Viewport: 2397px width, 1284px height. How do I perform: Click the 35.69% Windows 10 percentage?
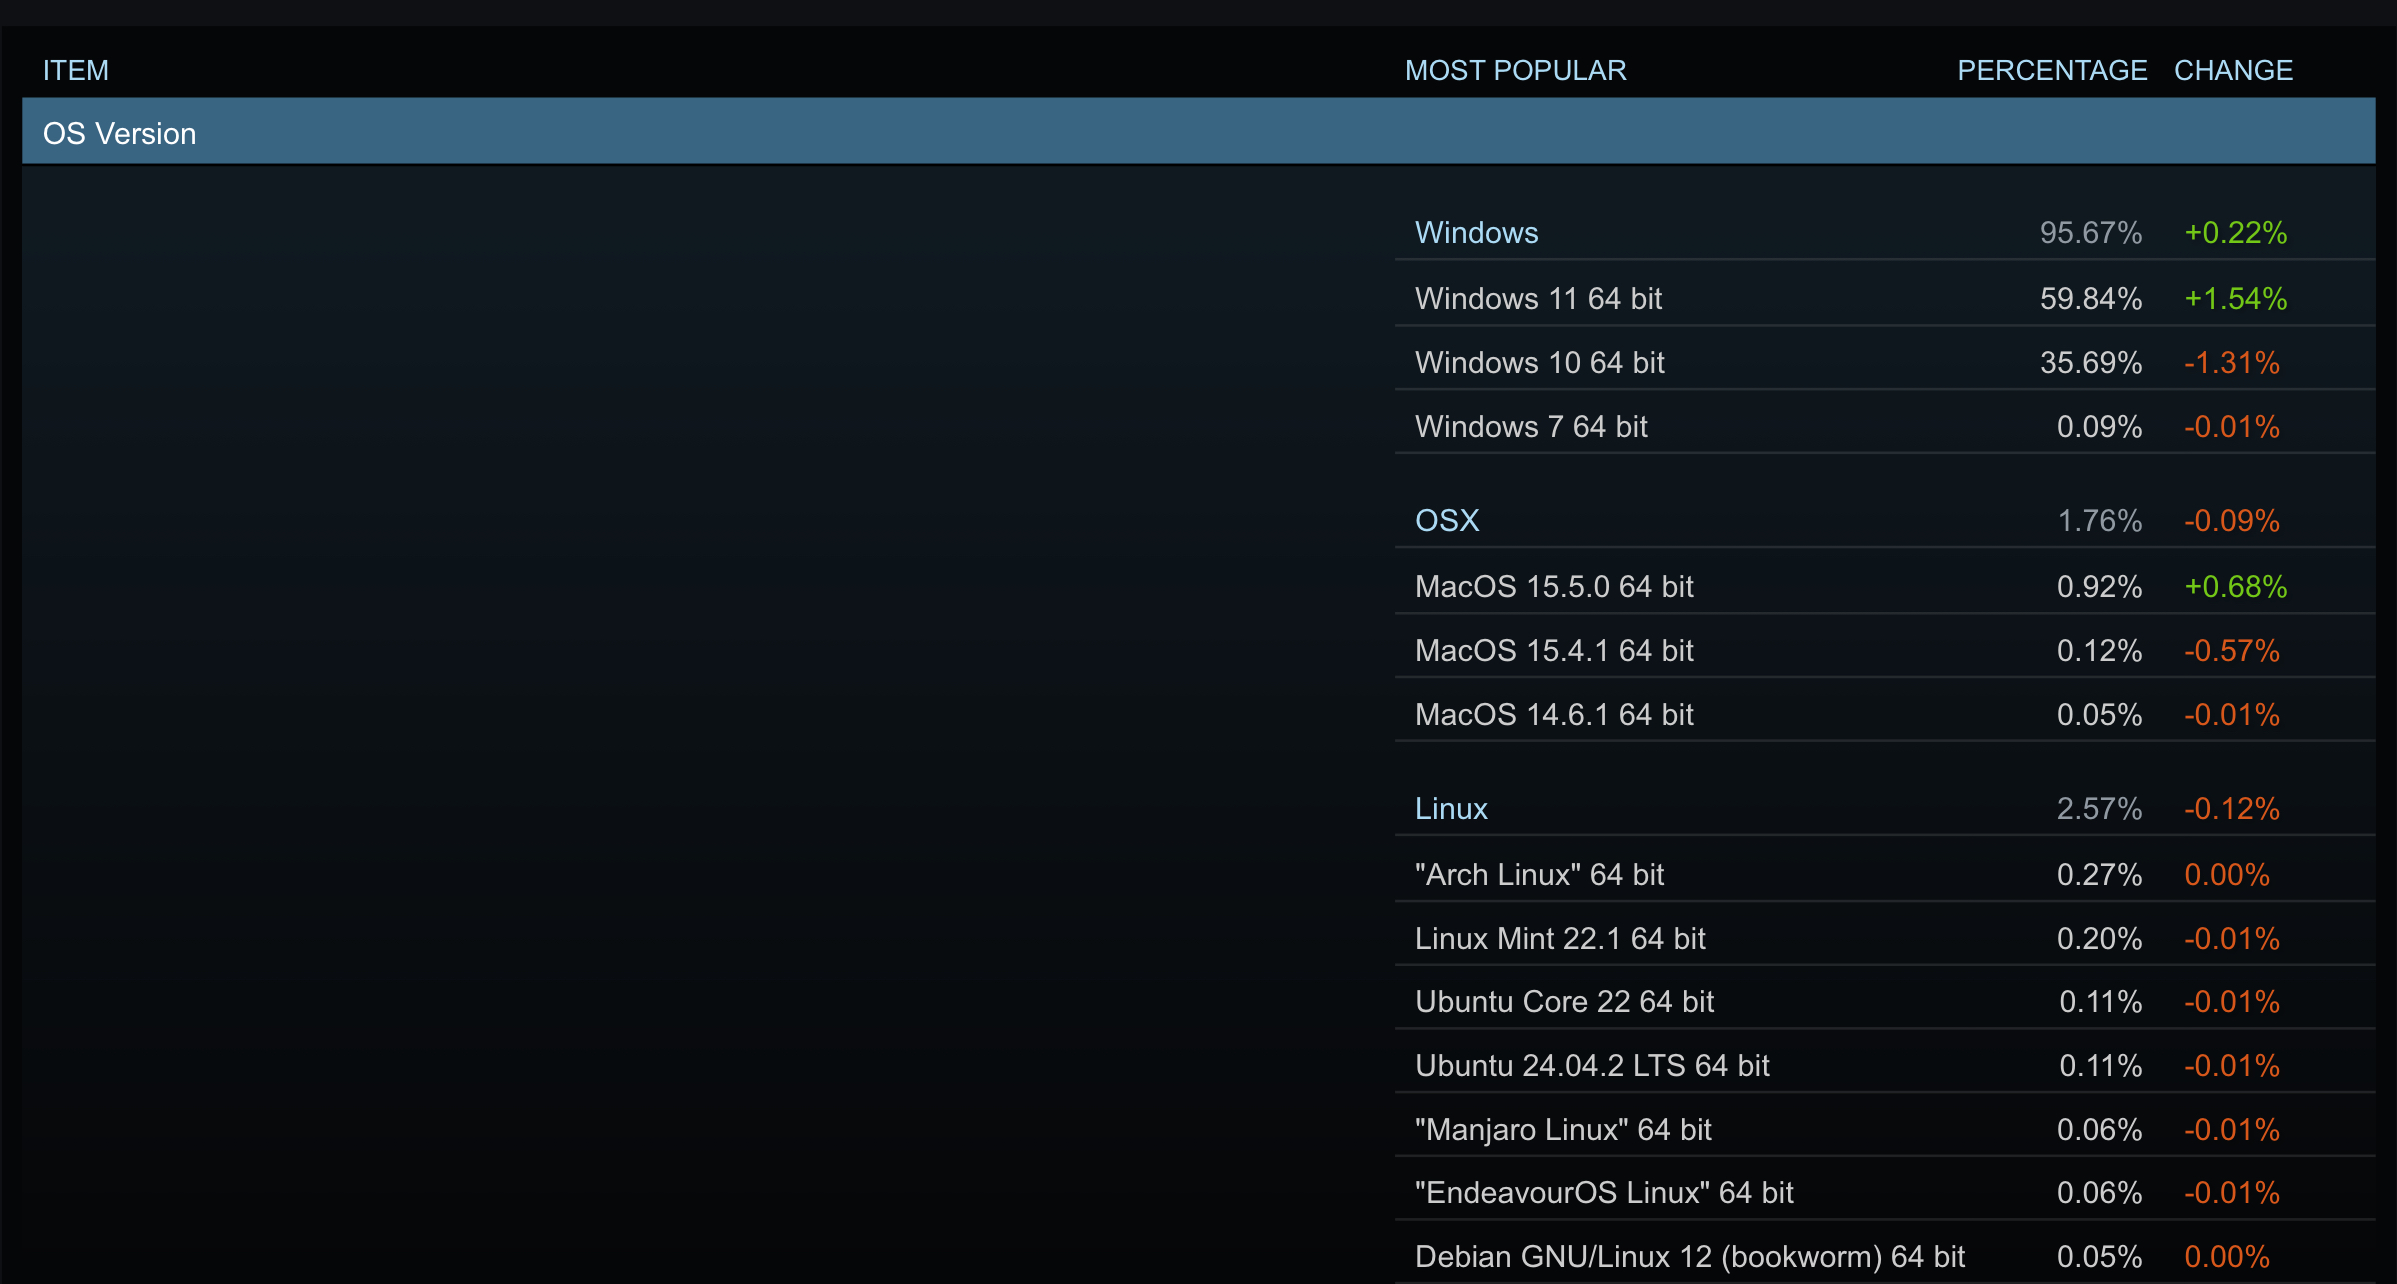click(x=2091, y=362)
